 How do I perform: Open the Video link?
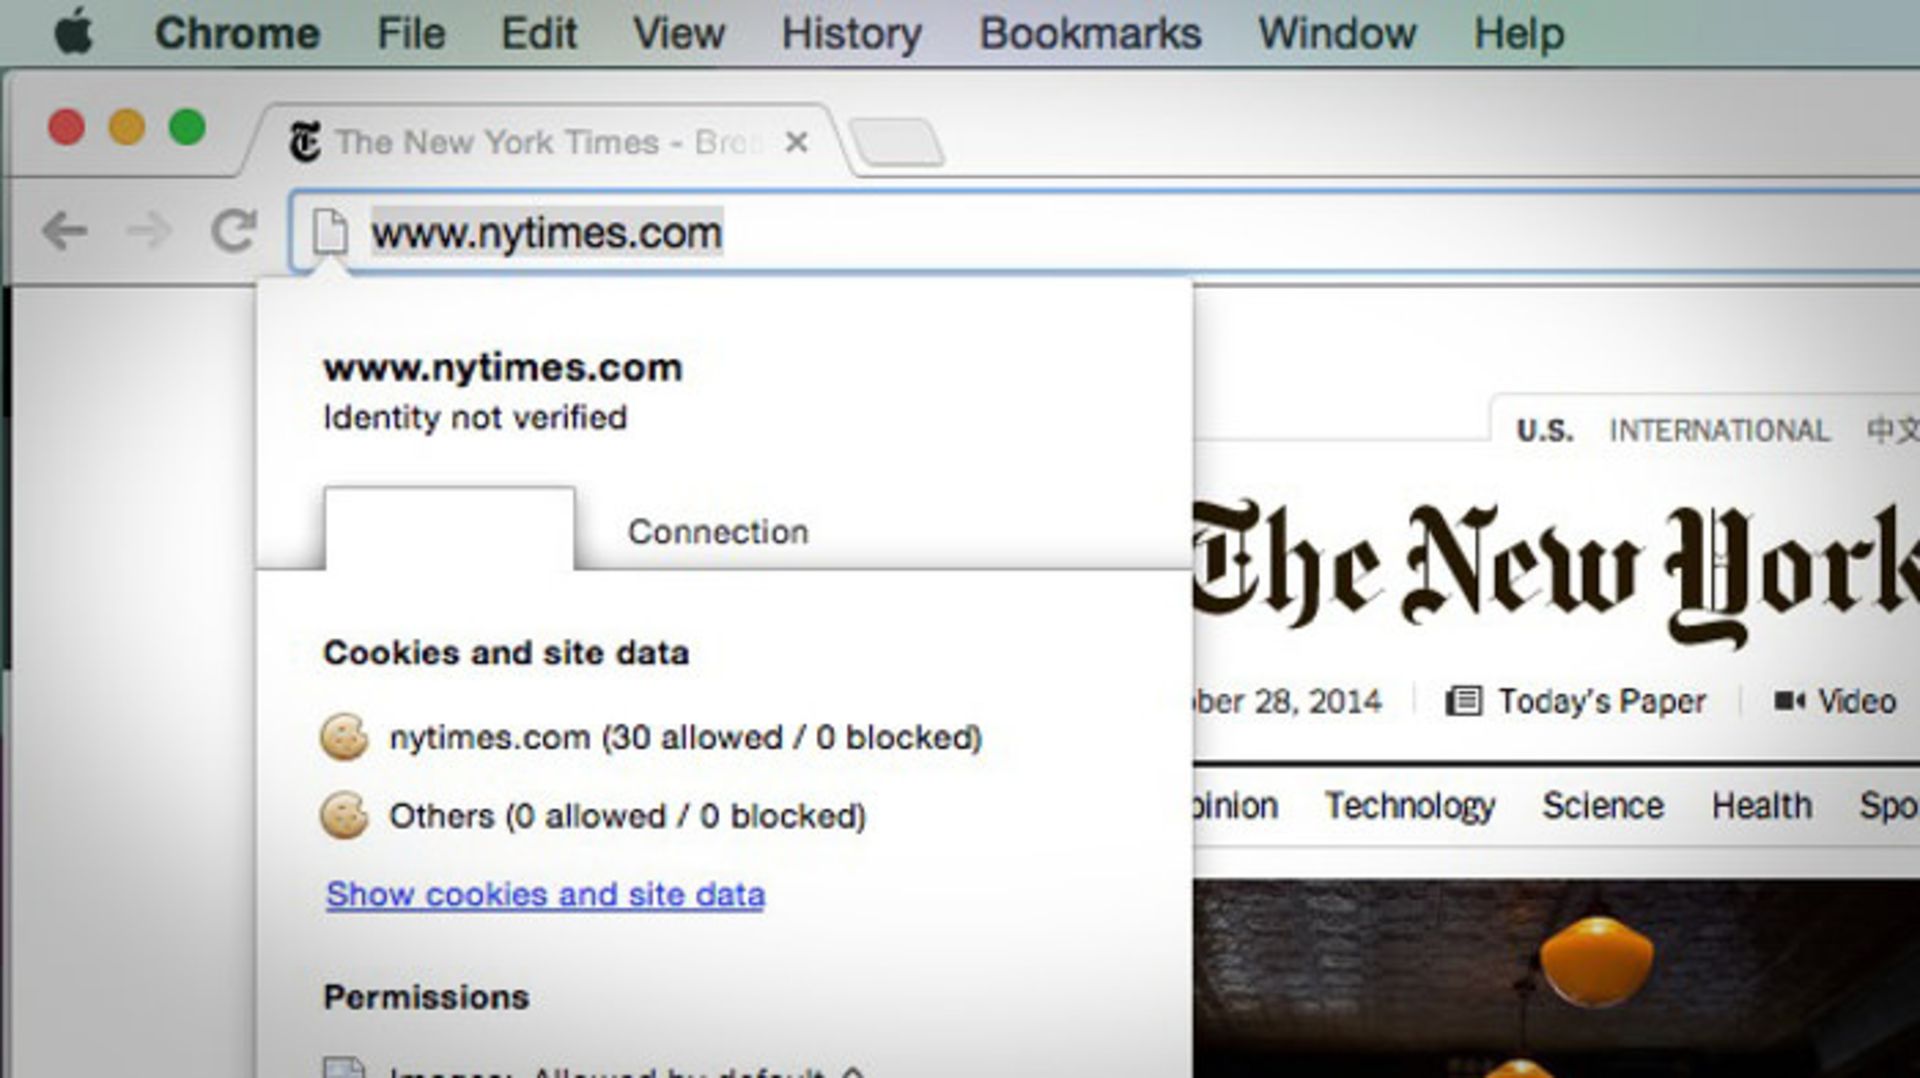click(1856, 701)
